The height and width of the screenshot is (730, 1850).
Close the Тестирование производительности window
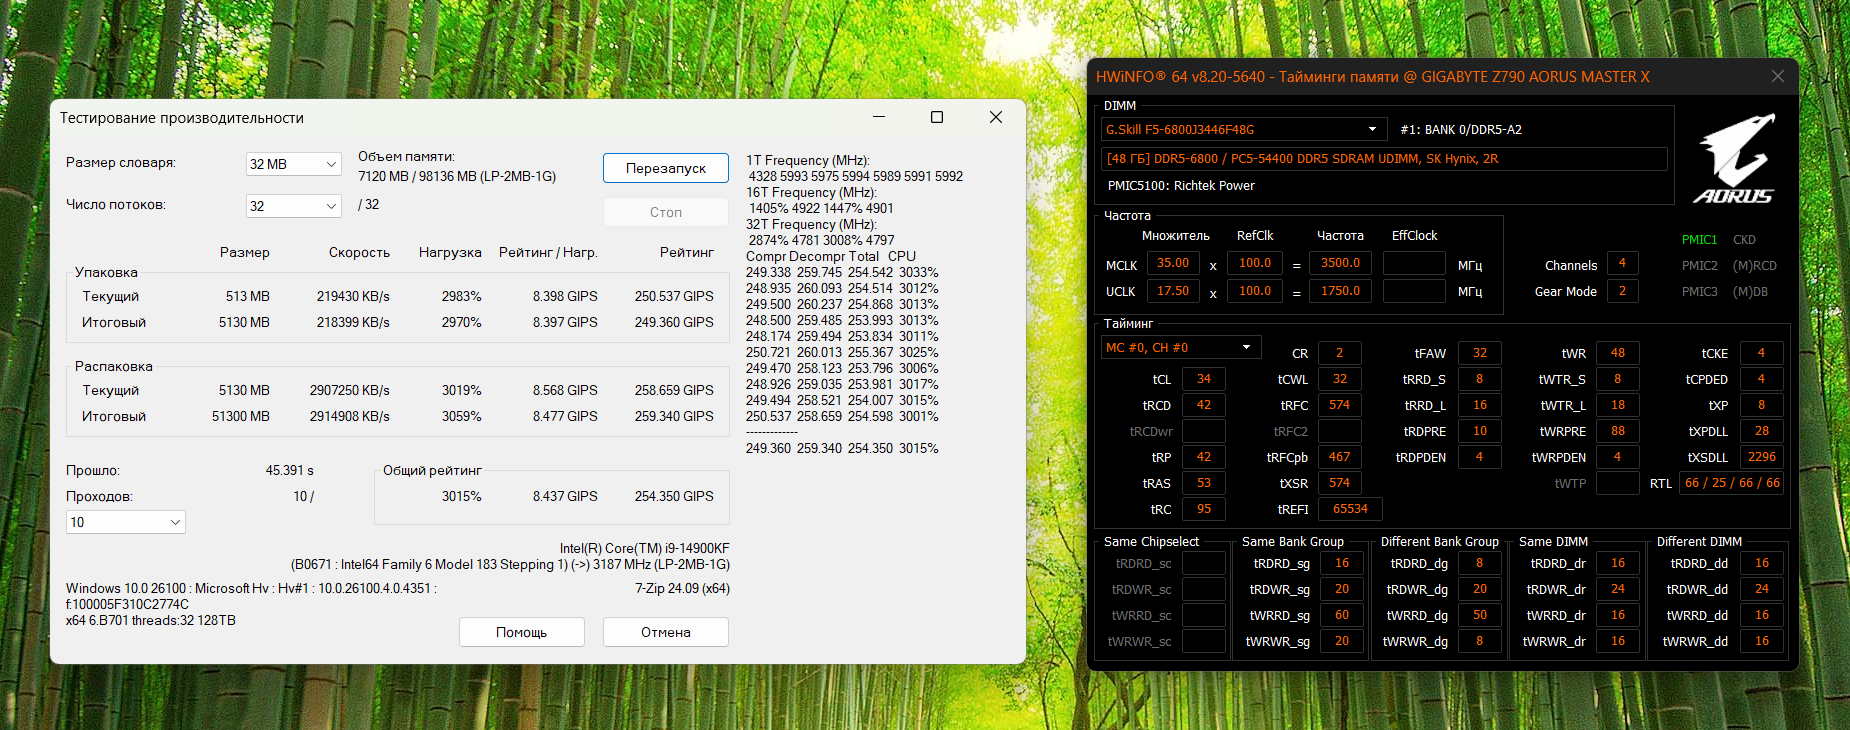(x=996, y=117)
